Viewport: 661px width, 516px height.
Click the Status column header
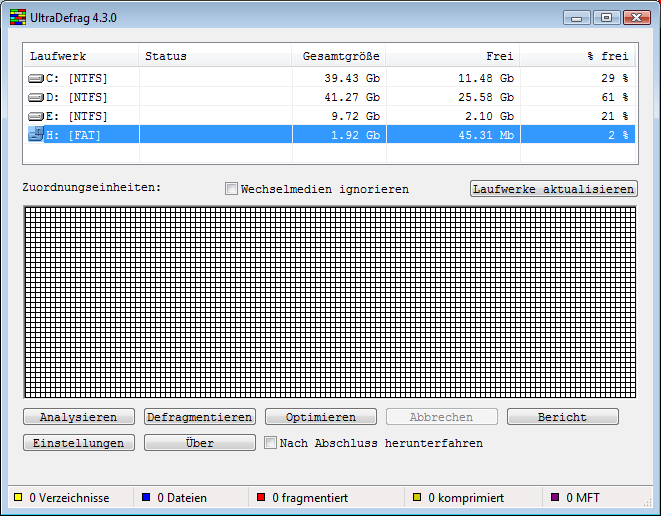click(x=215, y=56)
